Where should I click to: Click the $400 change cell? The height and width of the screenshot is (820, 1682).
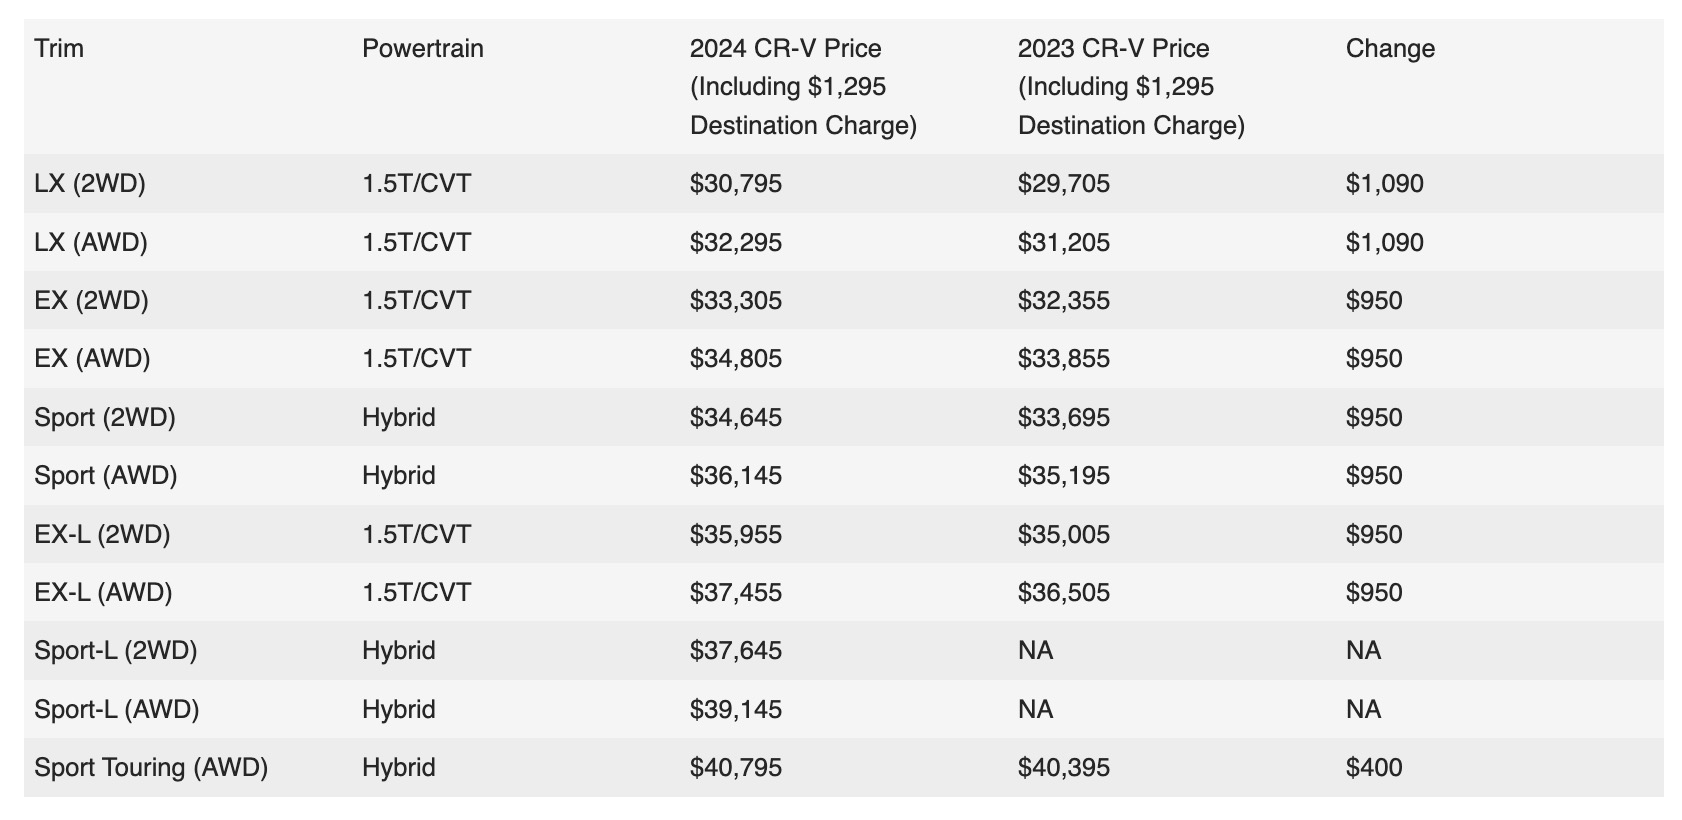1374,768
